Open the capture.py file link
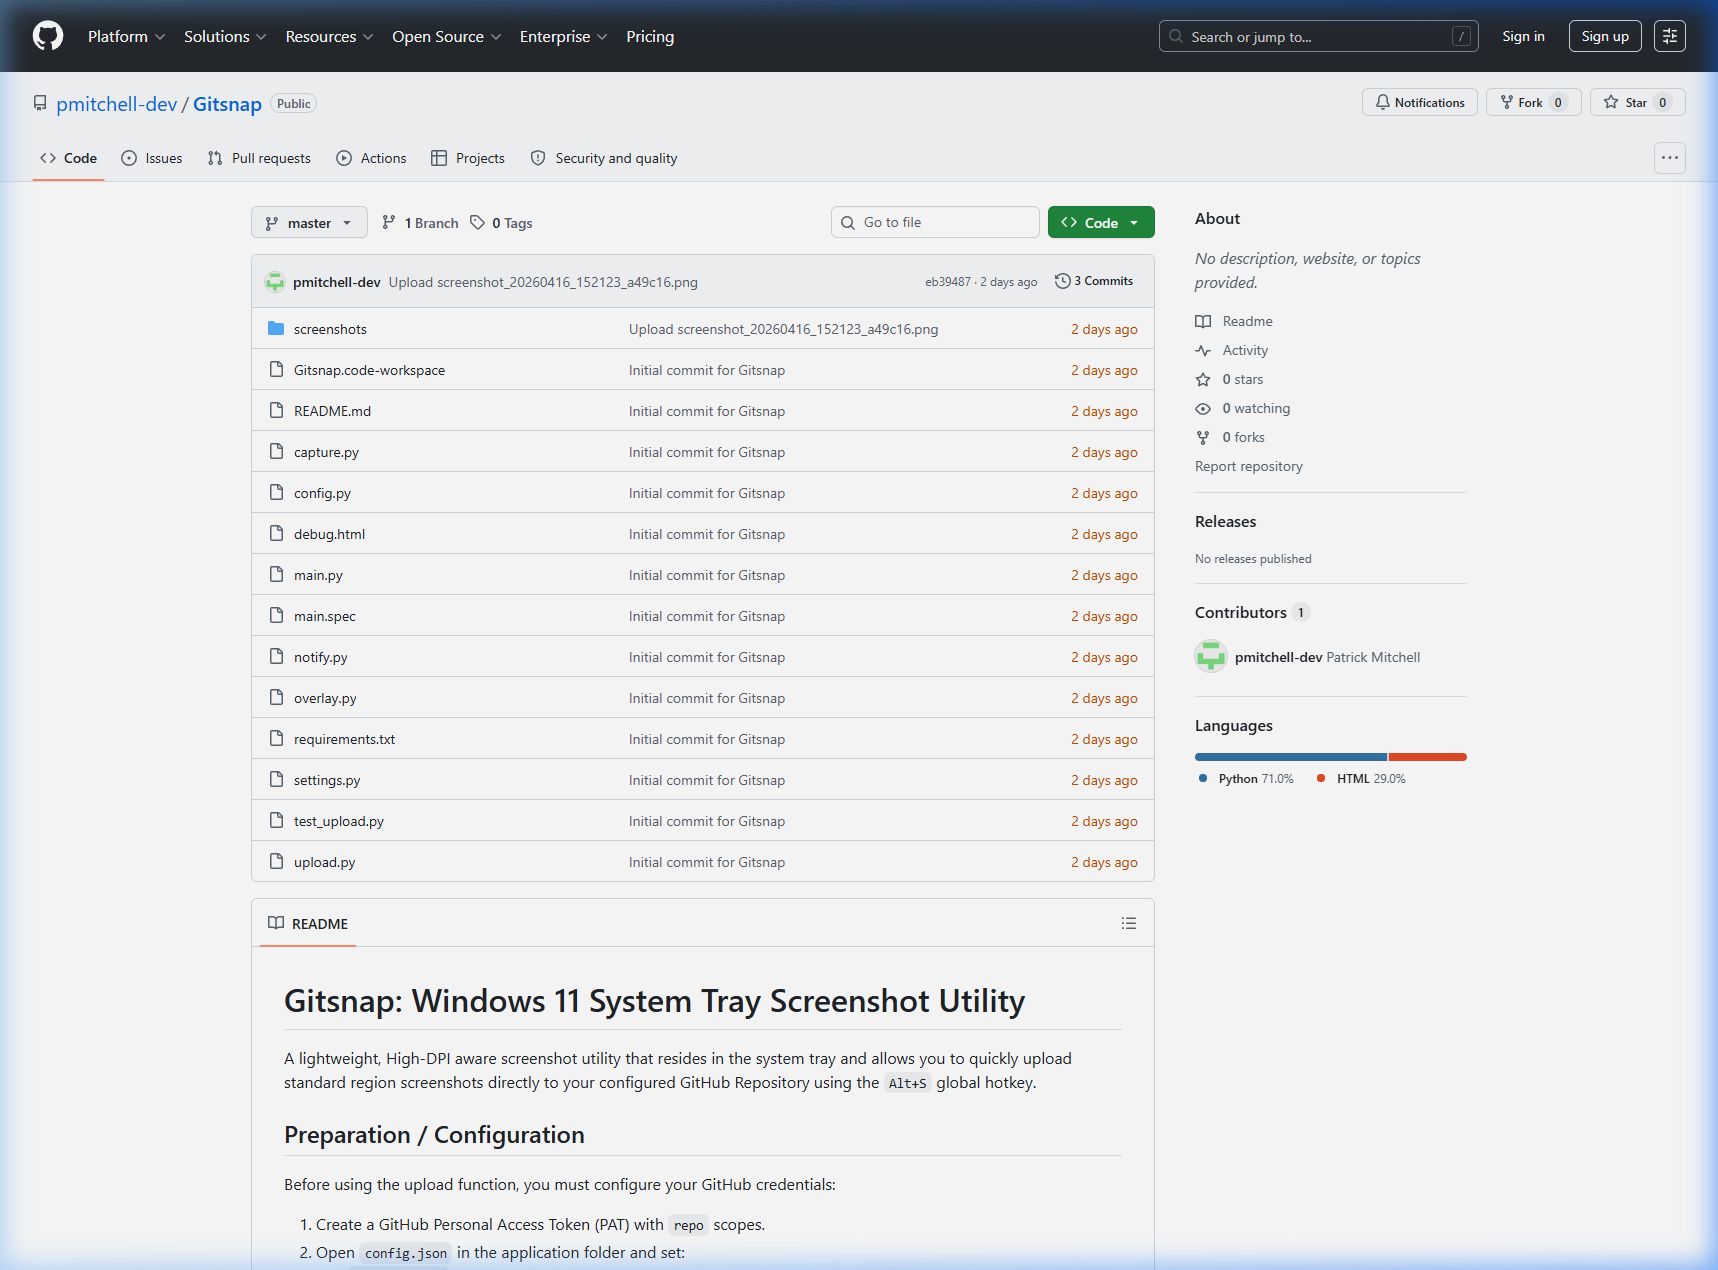This screenshot has width=1718, height=1270. point(326,451)
